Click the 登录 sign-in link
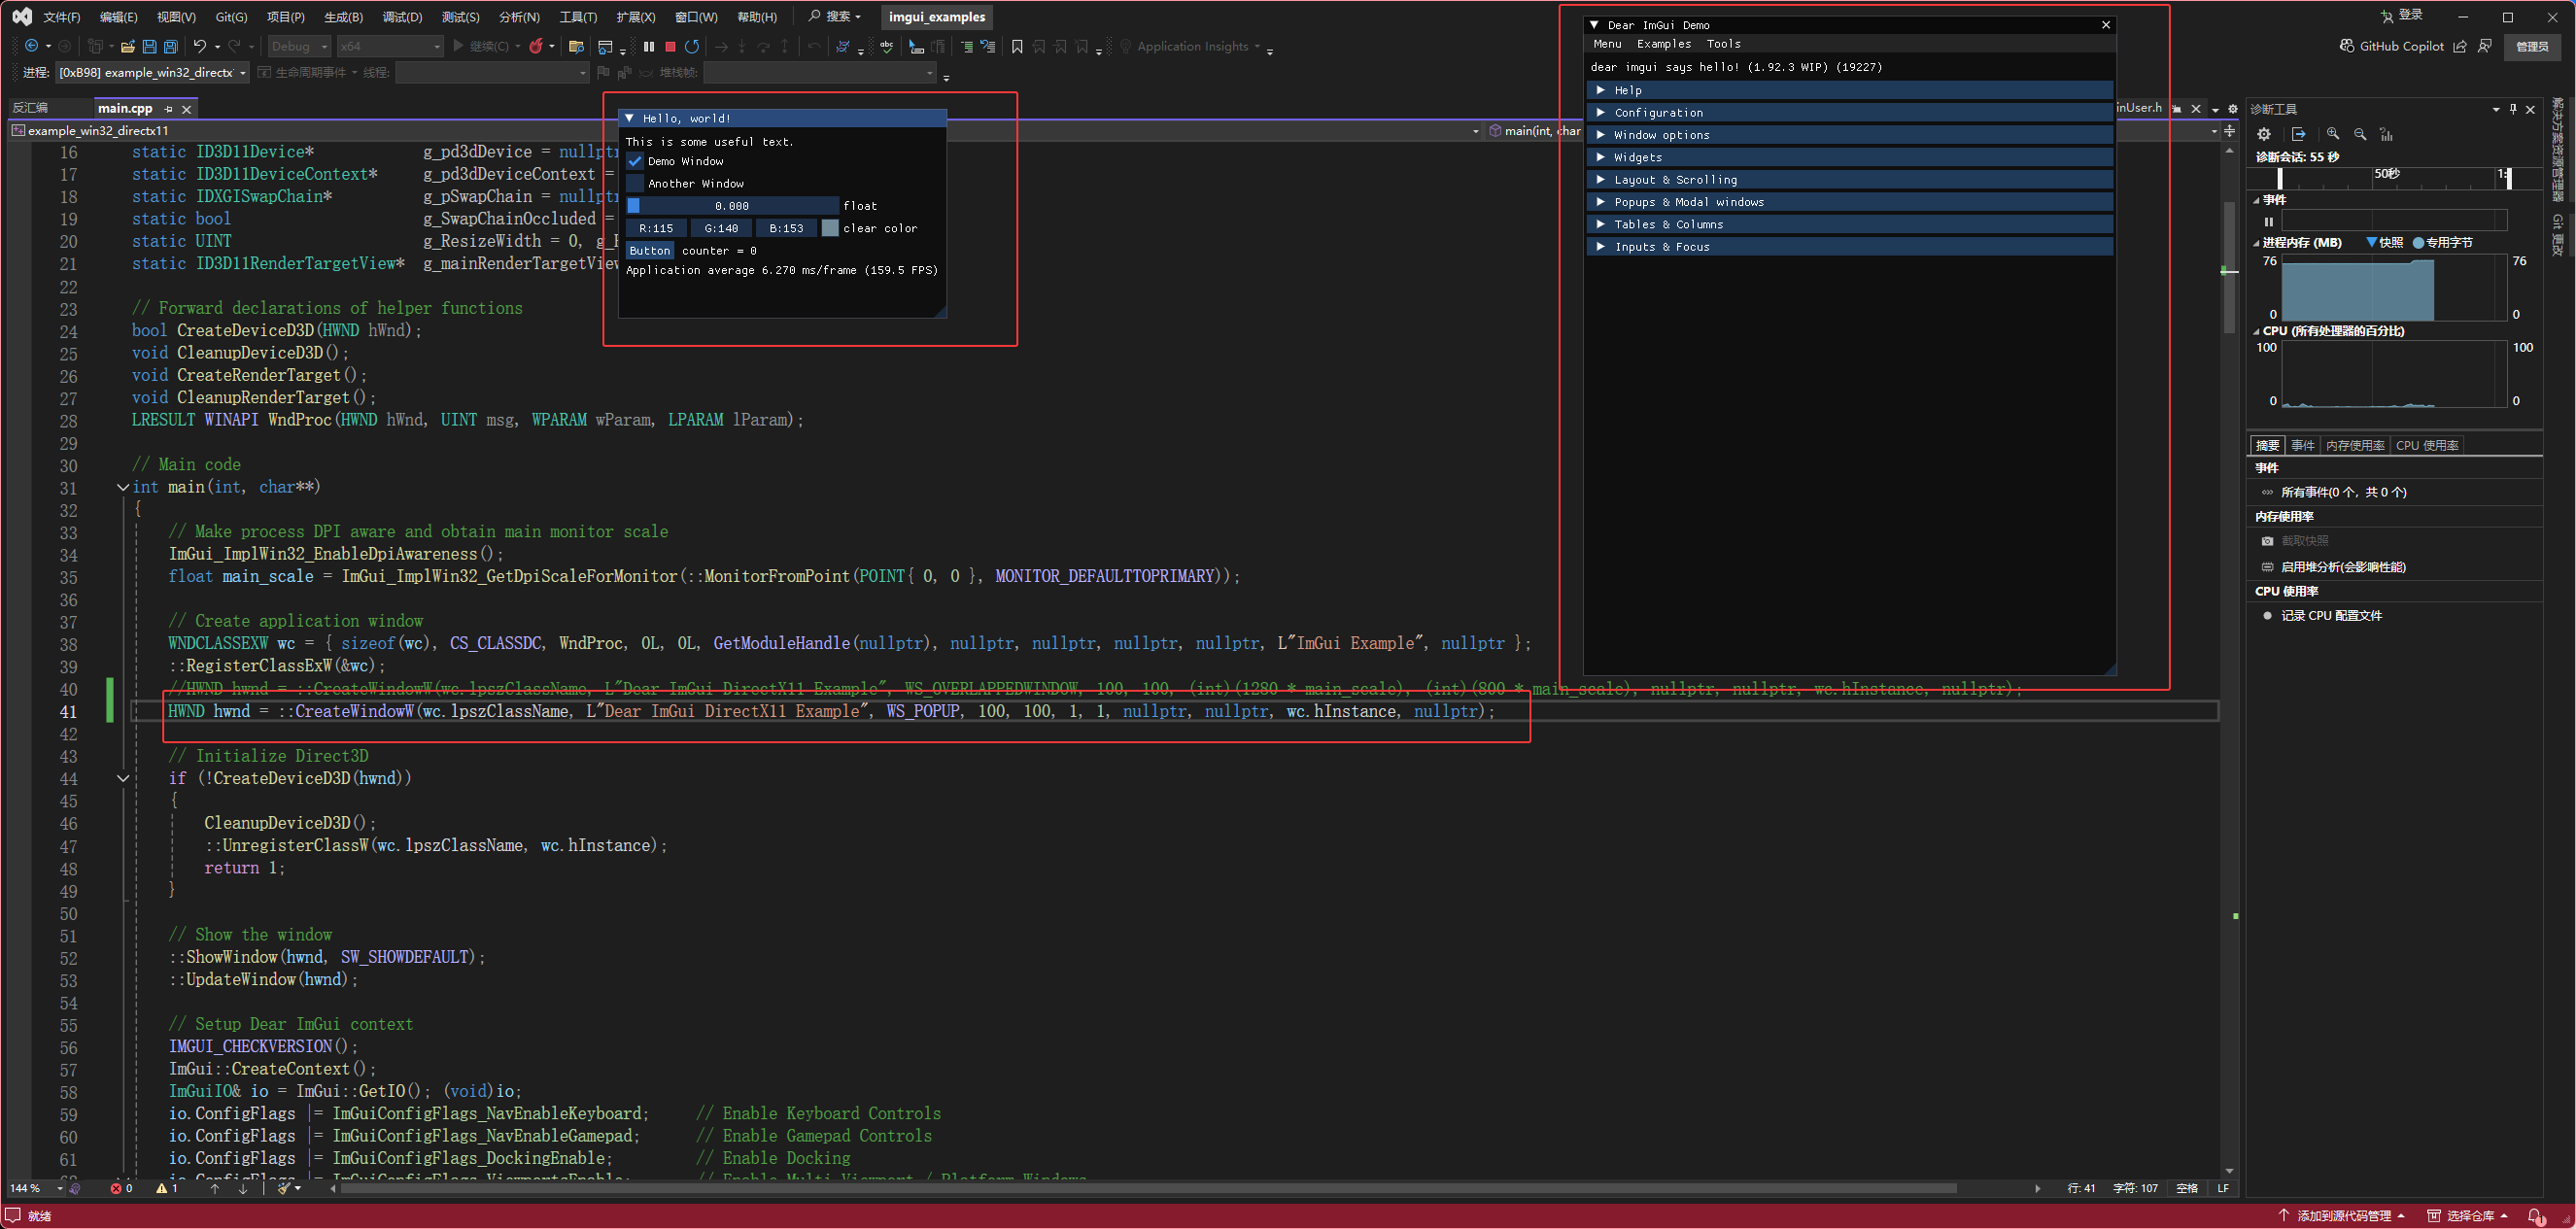The height and width of the screenshot is (1229, 2576). coord(2402,15)
